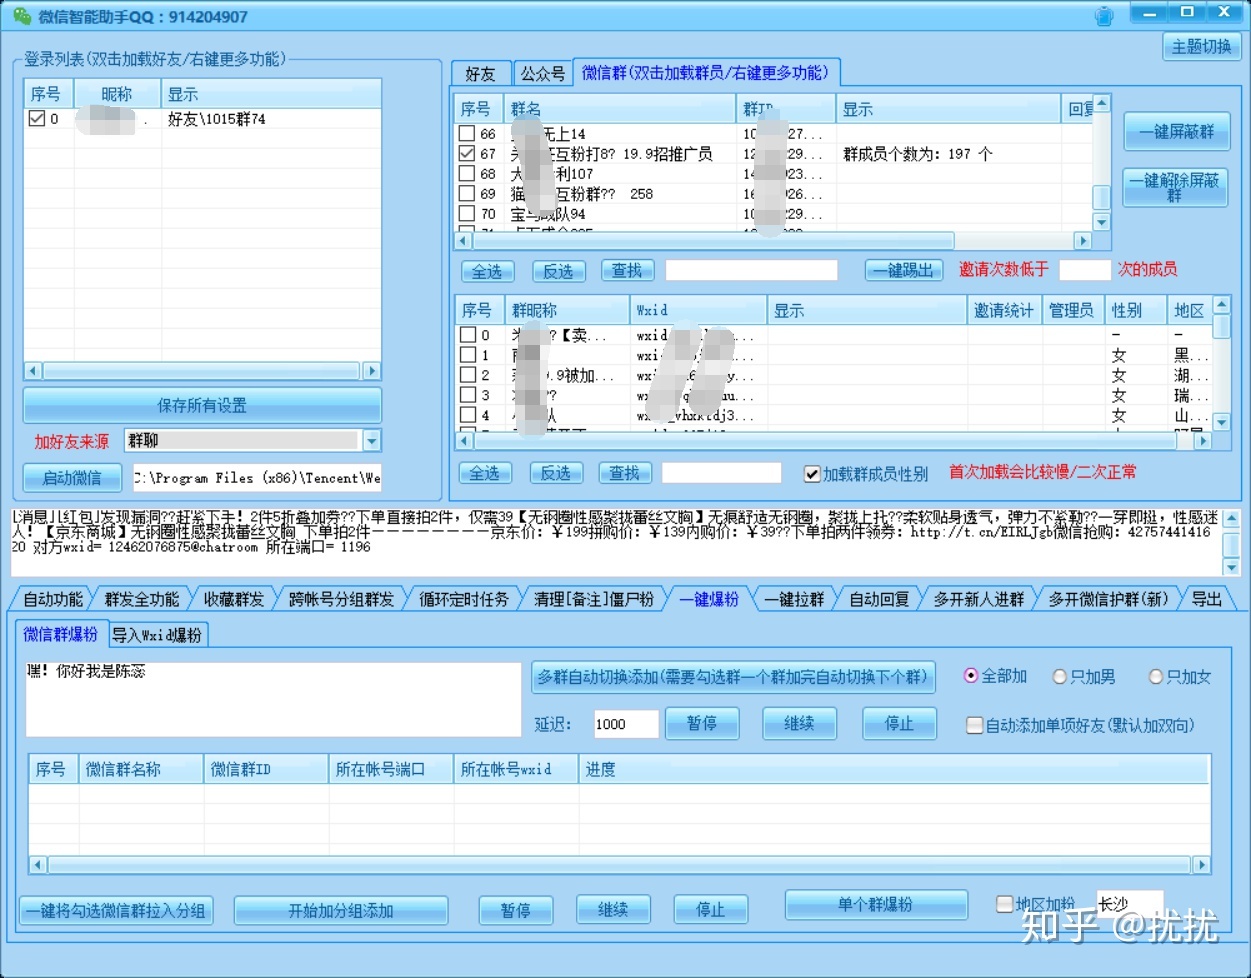Select 只加女 radio option
The width and height of the screenshot is (1251, 978).
[1156, 677]
